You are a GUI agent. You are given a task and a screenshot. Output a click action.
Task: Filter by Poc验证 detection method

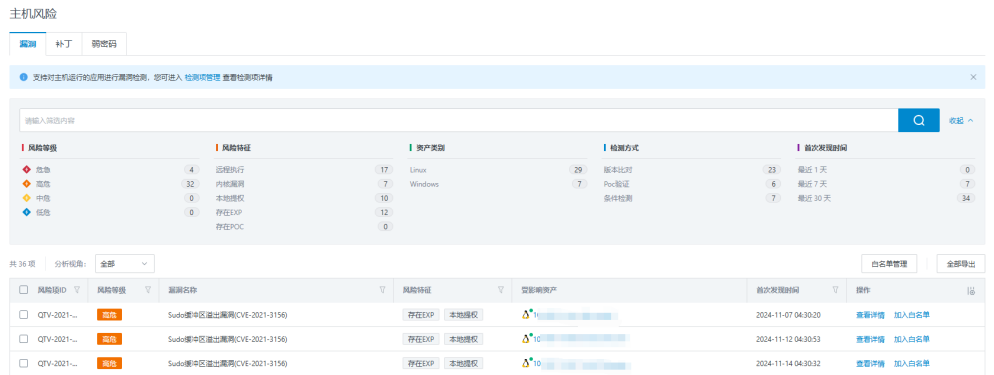617,184
